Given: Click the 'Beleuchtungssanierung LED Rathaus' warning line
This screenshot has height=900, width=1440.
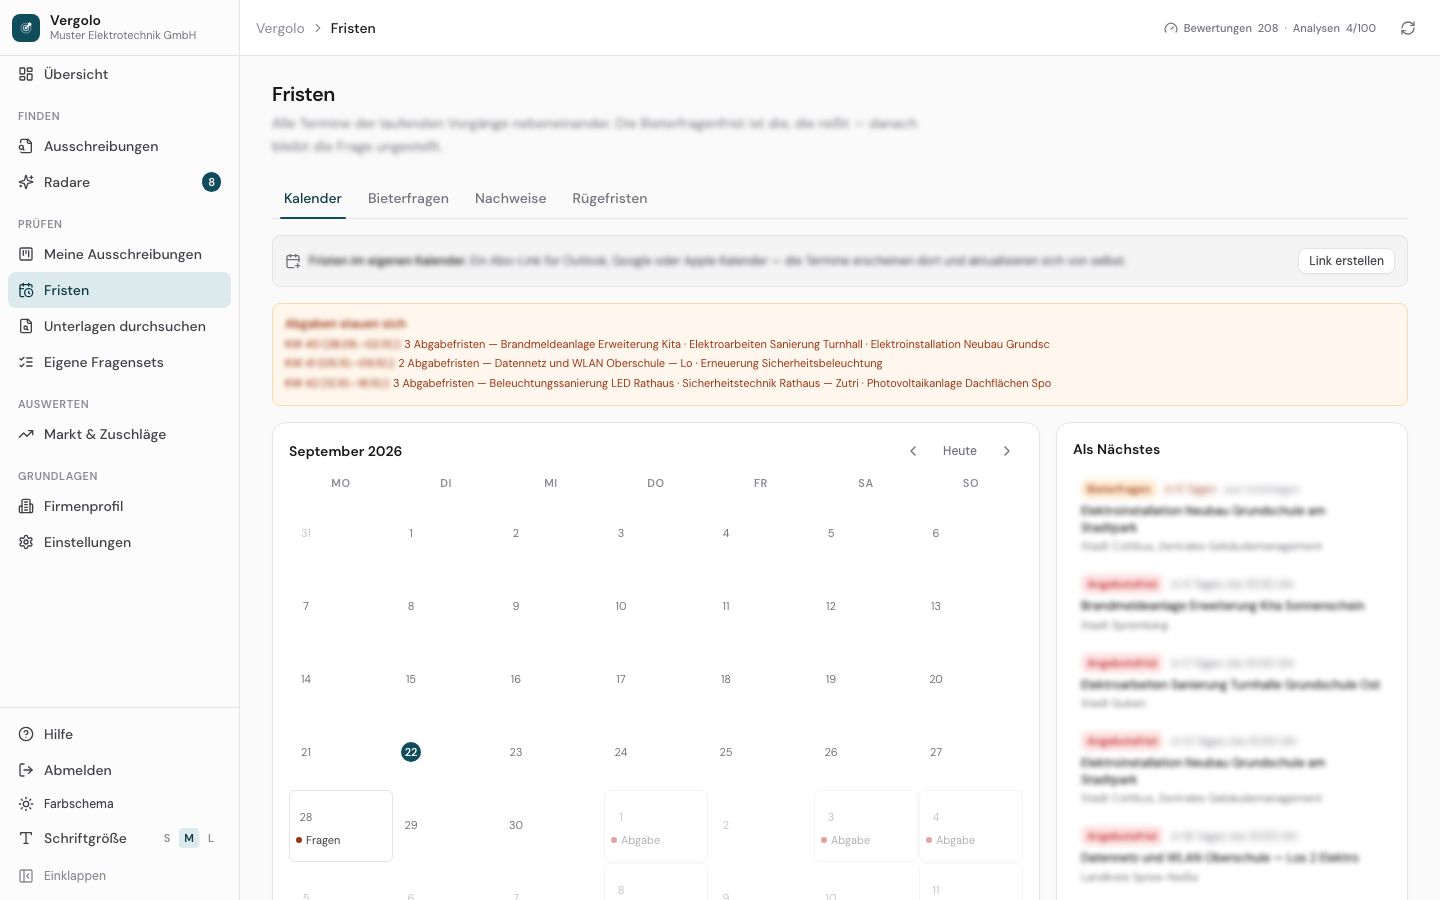Looking at the screenshot, I should pos(722,383).
